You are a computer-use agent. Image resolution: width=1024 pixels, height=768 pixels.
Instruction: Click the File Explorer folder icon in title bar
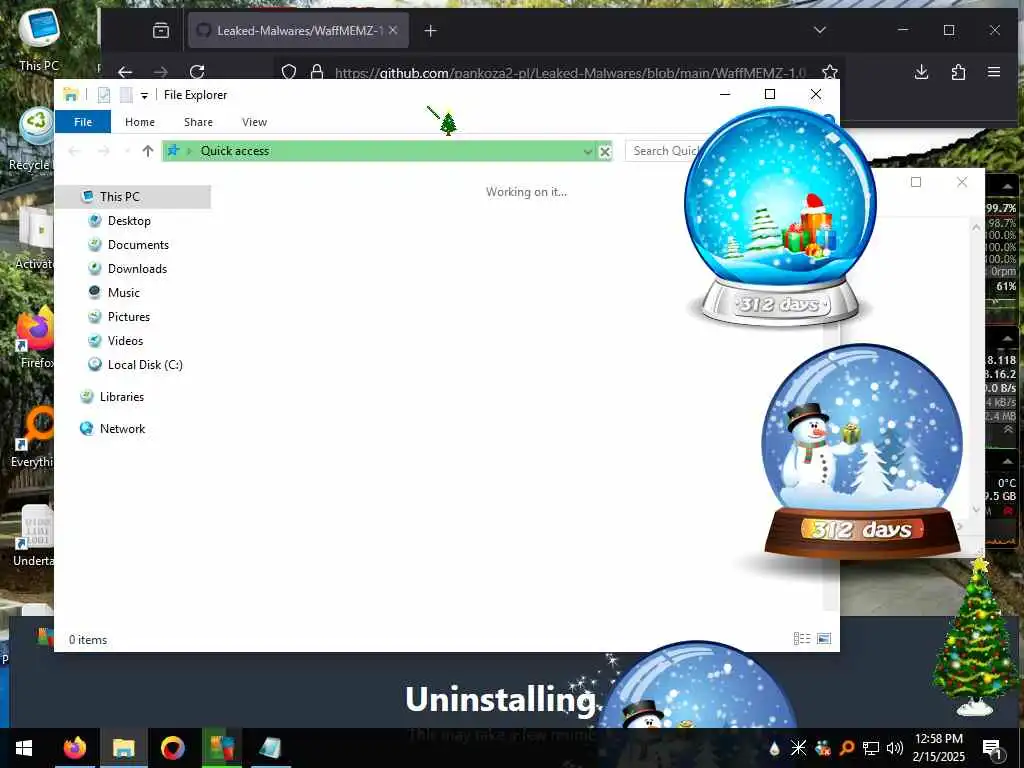click(71, 95)
